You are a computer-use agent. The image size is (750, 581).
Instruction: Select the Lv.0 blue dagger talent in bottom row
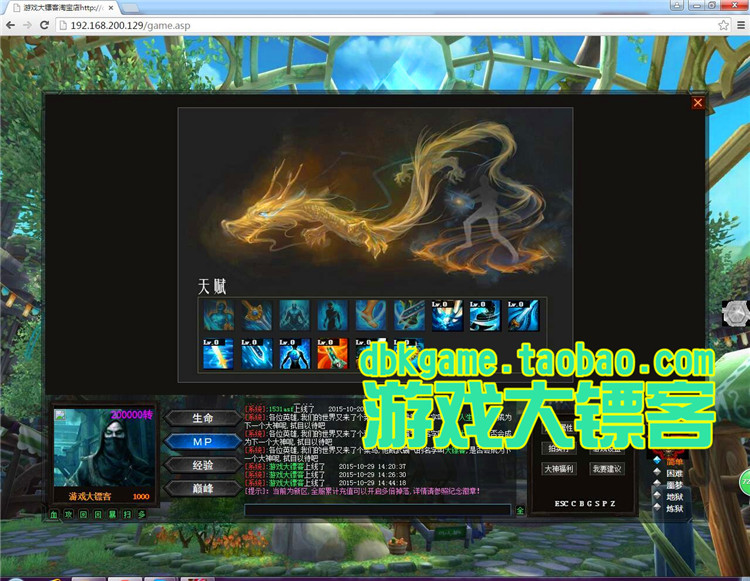tap(256, 354)
